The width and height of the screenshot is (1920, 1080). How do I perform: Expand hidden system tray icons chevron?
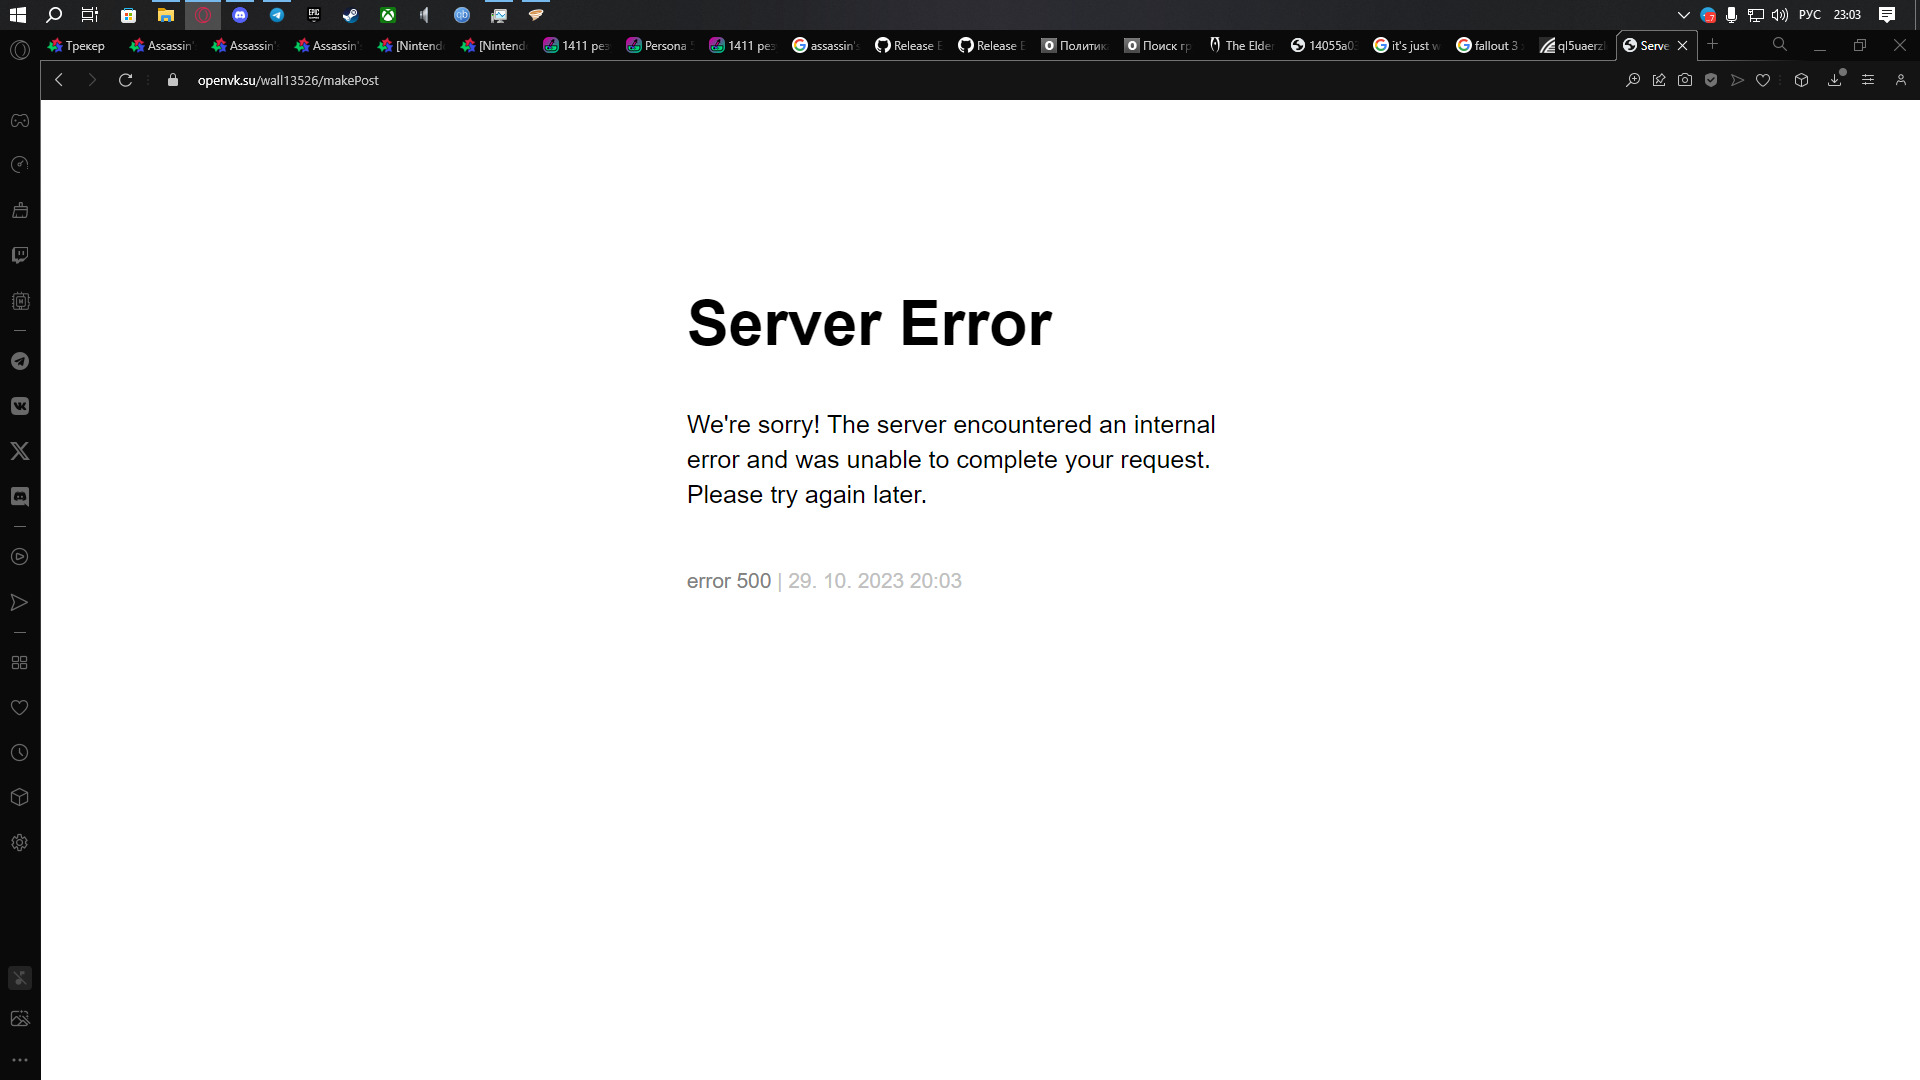tap(1683, 15)
